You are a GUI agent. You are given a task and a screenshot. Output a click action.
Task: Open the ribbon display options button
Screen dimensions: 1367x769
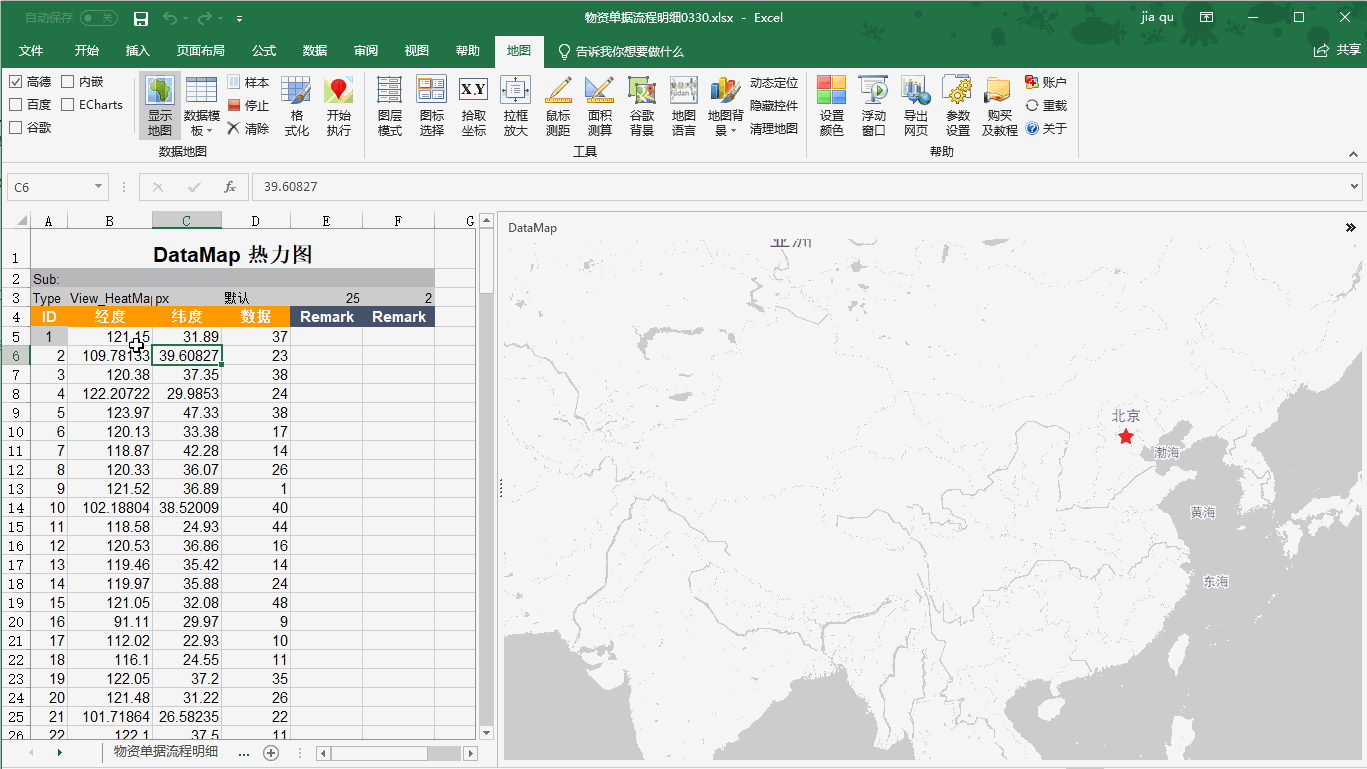1207,18
